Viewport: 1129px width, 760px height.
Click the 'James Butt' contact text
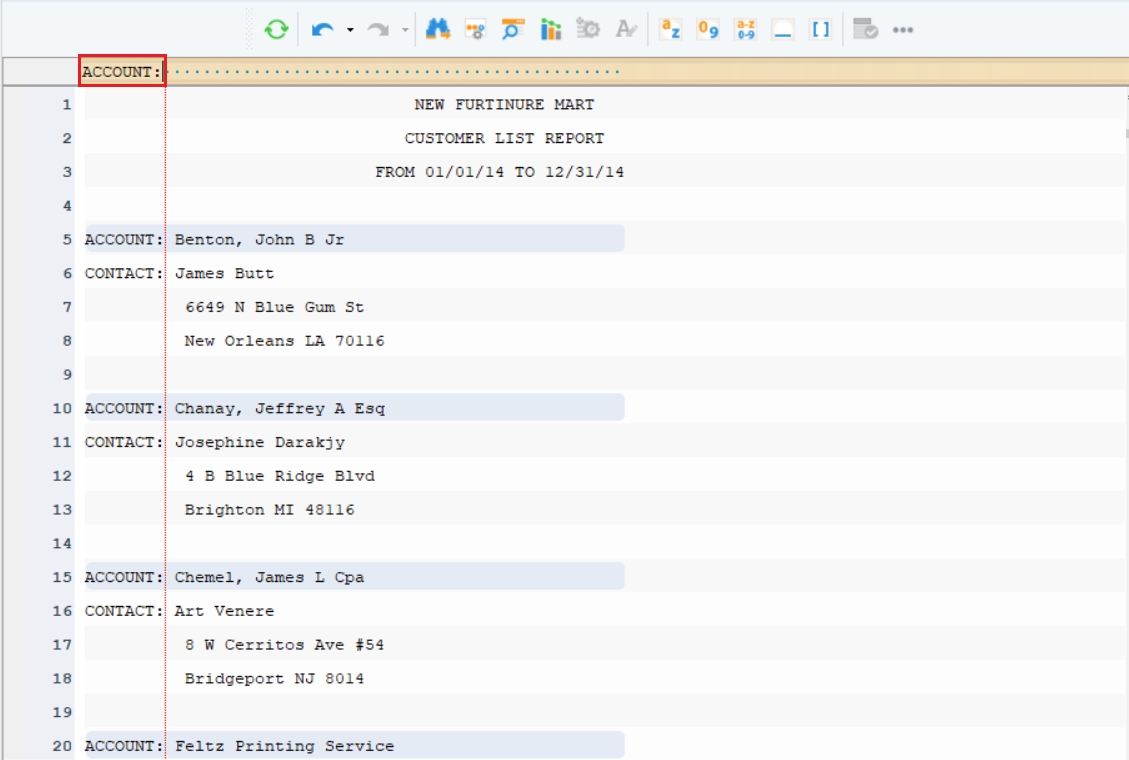tap(224, 273)
